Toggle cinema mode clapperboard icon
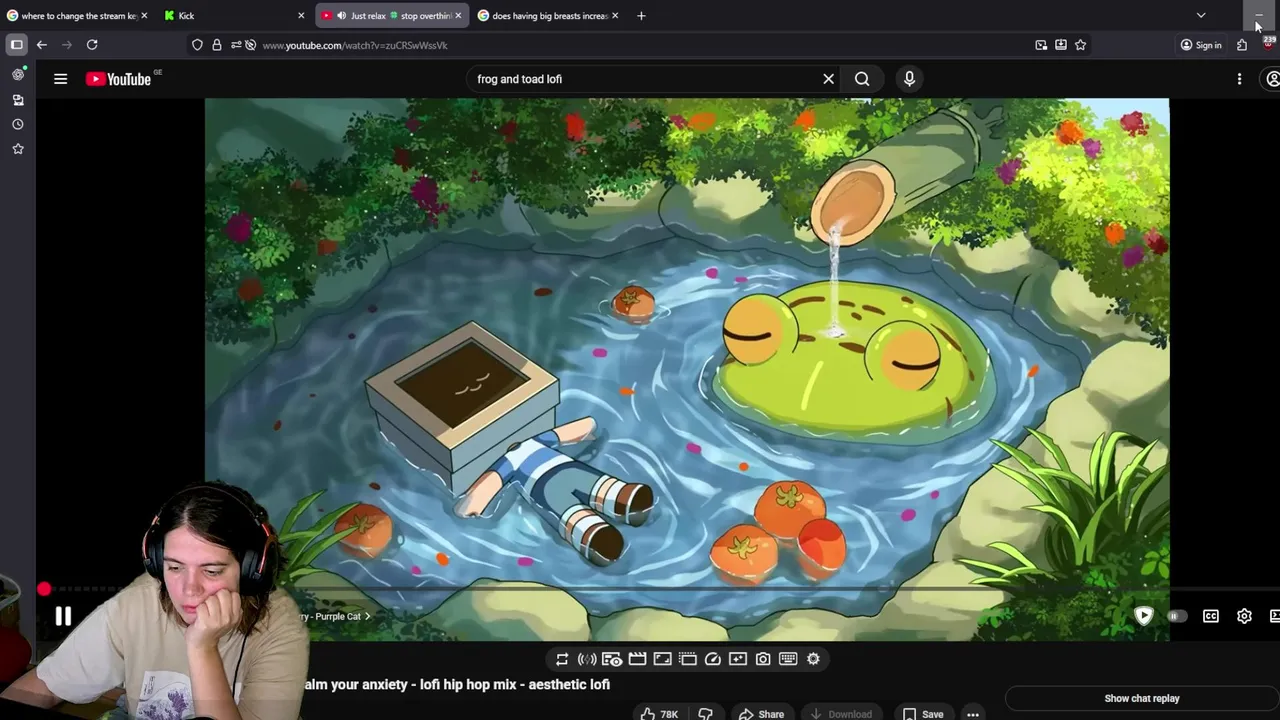 point(637,659)
